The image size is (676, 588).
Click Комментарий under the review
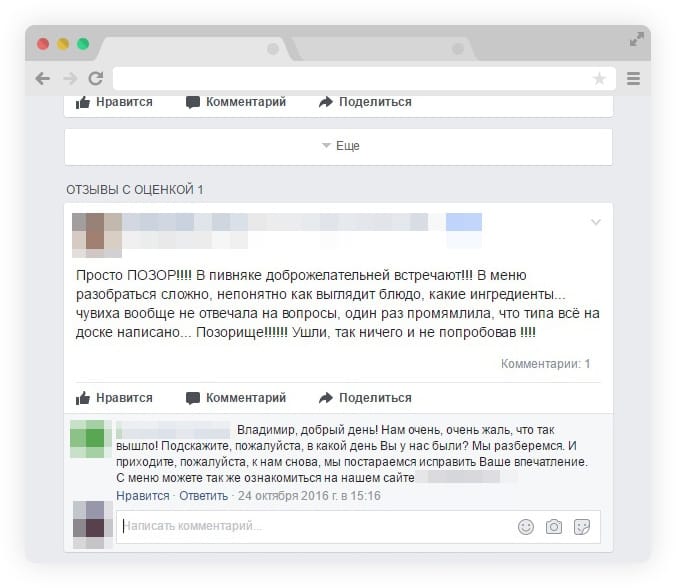click(236, 398)
